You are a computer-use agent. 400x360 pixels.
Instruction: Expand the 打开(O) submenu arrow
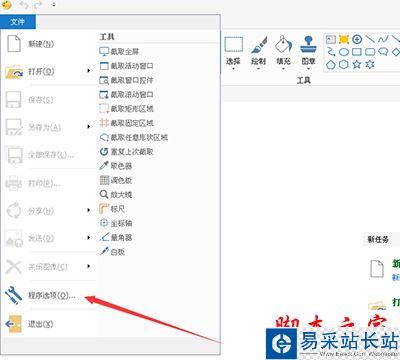click(89, 71)
